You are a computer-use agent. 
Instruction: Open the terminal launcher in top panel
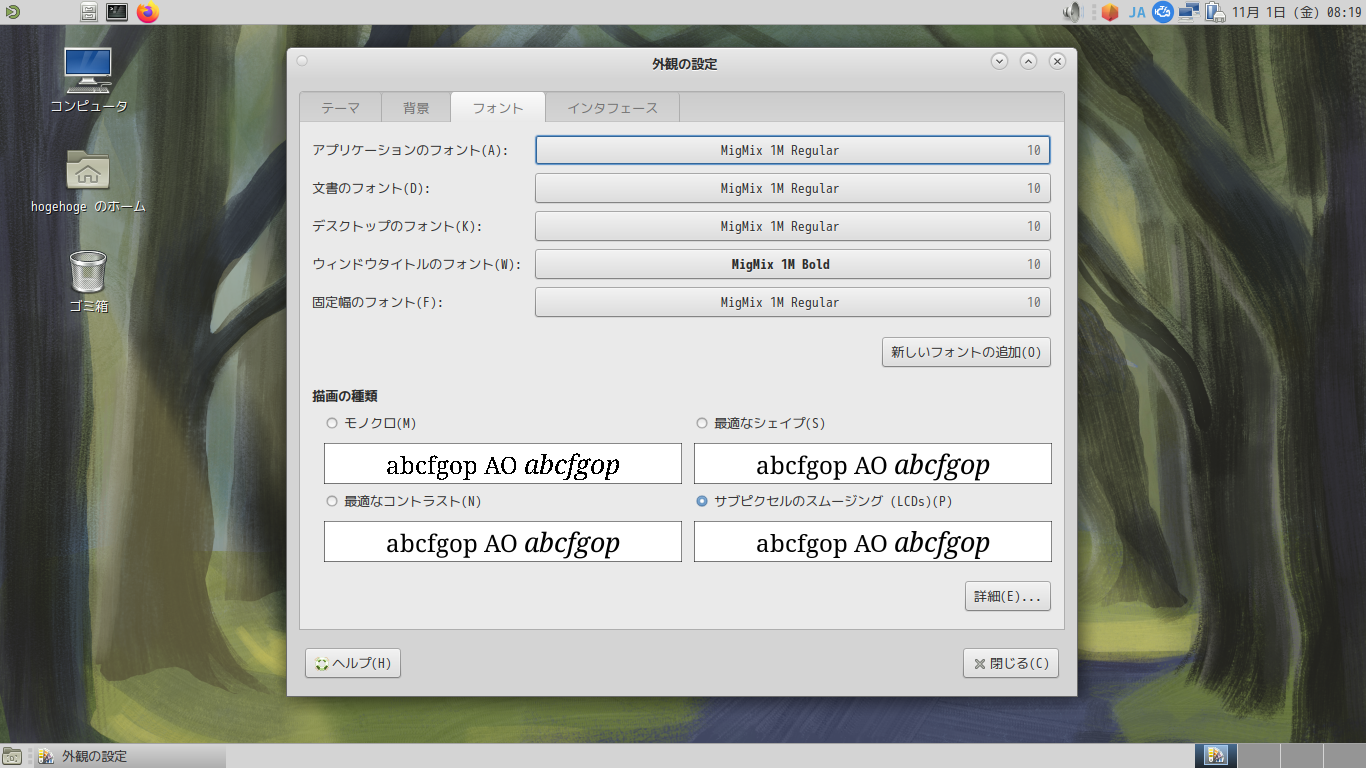tap(117, 12)
